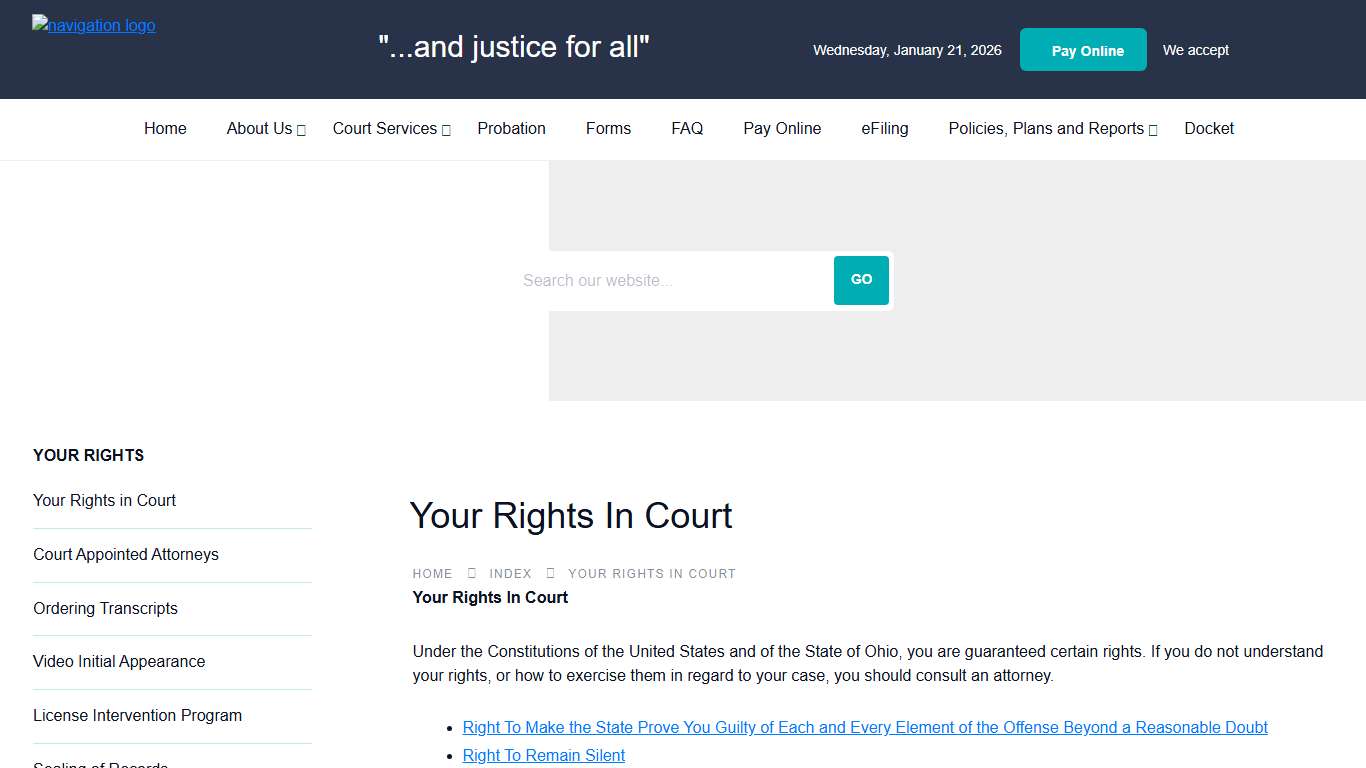Click the License Intervention Program link
Viewport: 1366px width, 768px height.
pos(137,715)
